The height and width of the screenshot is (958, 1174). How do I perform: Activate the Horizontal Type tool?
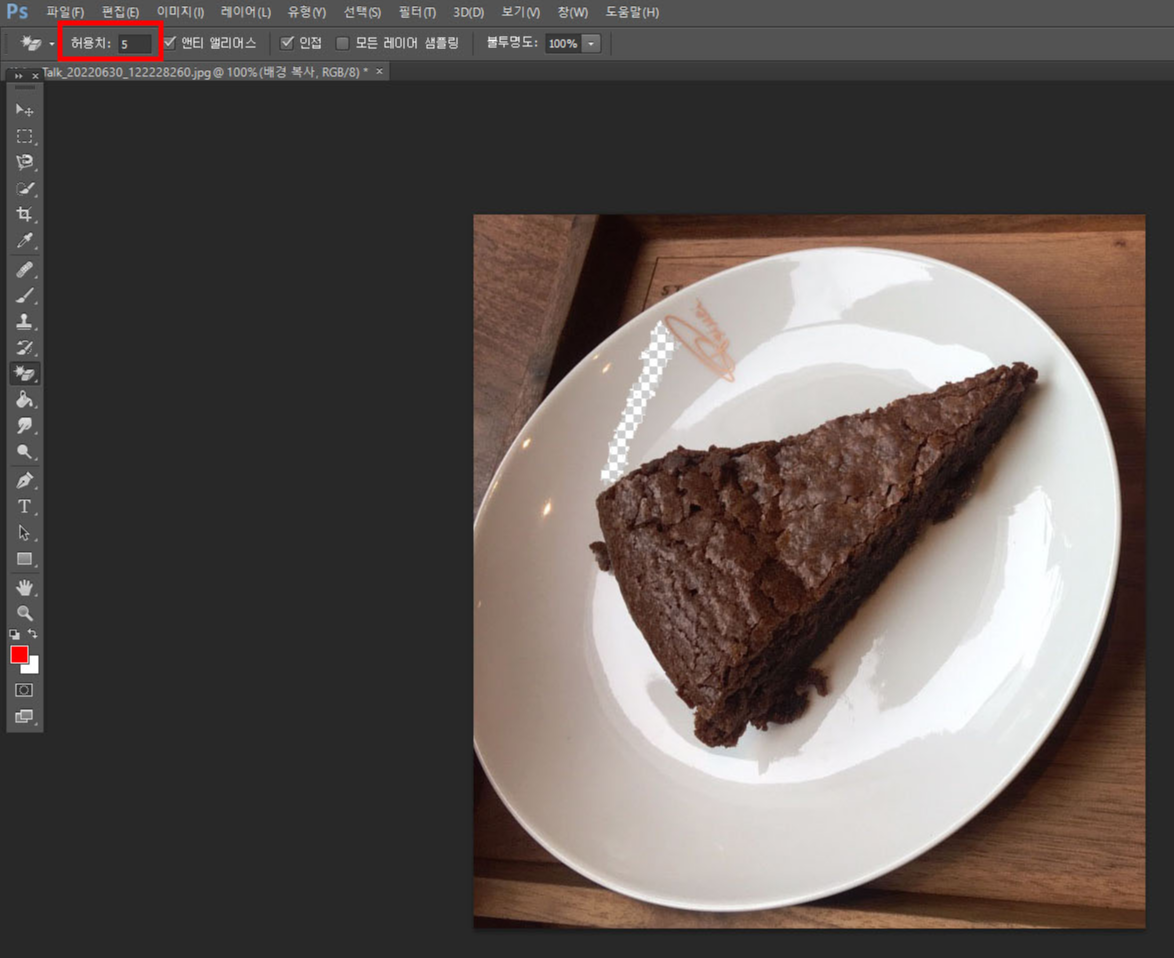(x=25, y=507)
